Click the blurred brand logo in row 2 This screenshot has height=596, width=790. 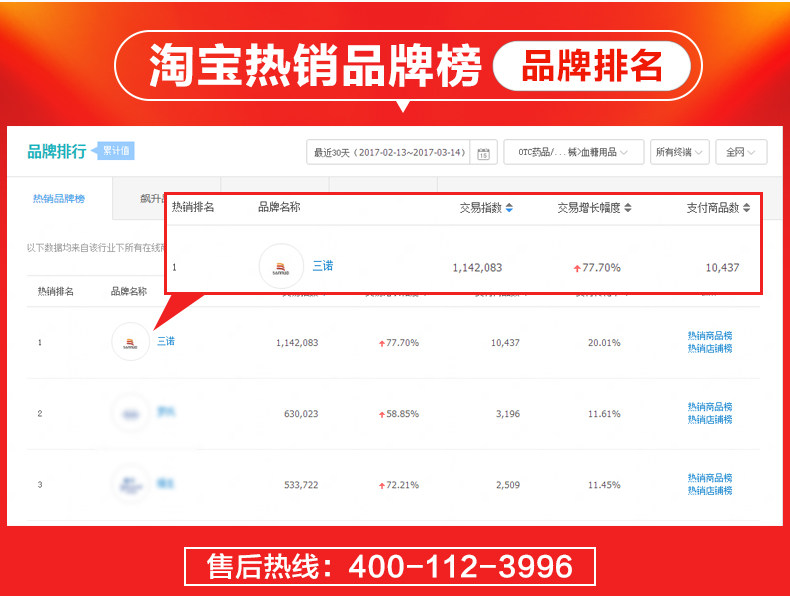pyautogui.click(x=130, y=414)
